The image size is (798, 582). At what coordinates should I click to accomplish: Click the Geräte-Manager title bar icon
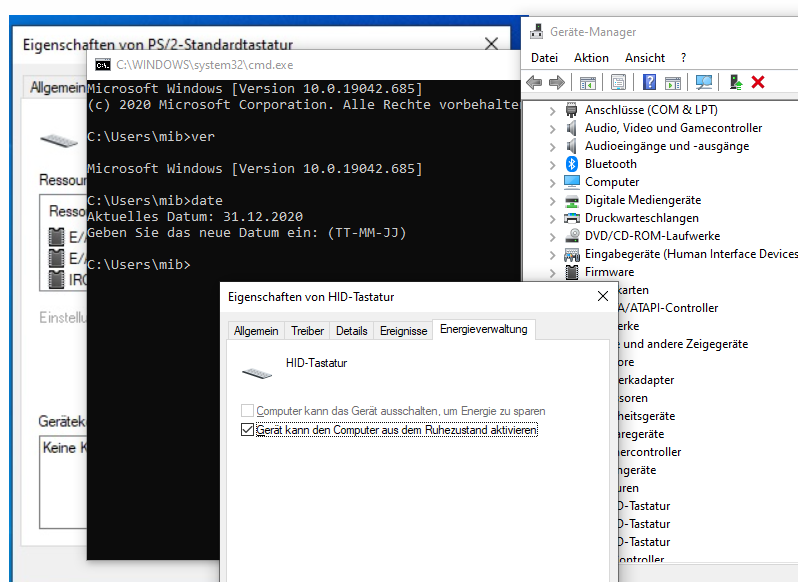(536, 32)
